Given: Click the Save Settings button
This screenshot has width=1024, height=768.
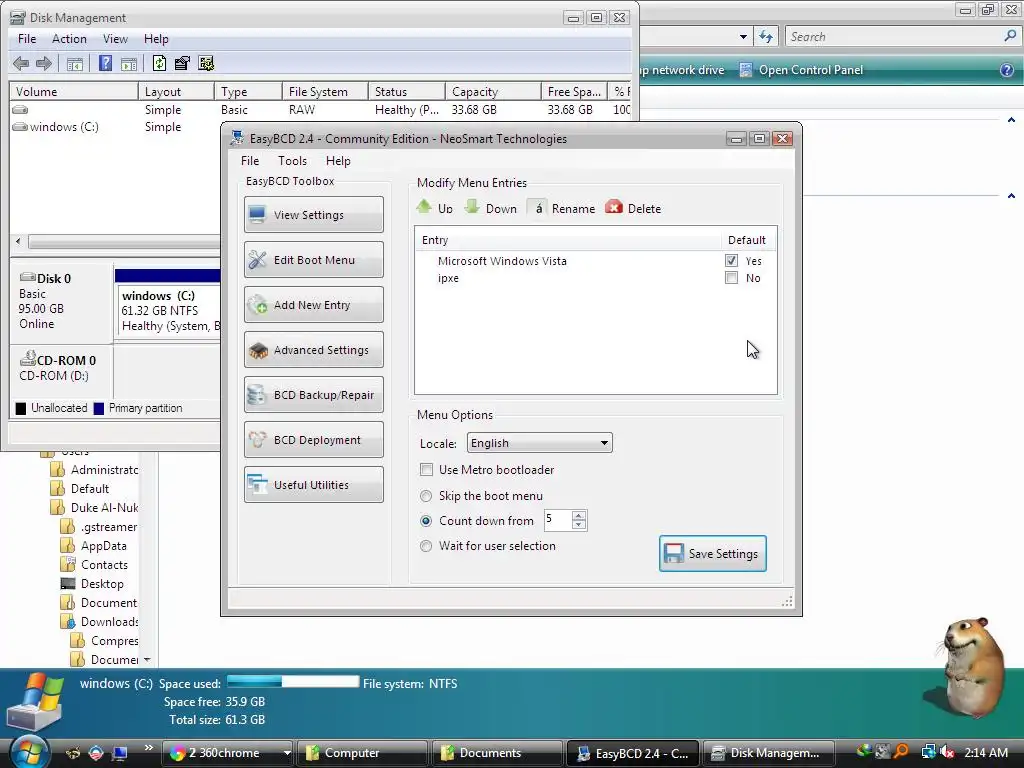Looking at the screenshot, I should pyautogui.click(x=712, y=554).
